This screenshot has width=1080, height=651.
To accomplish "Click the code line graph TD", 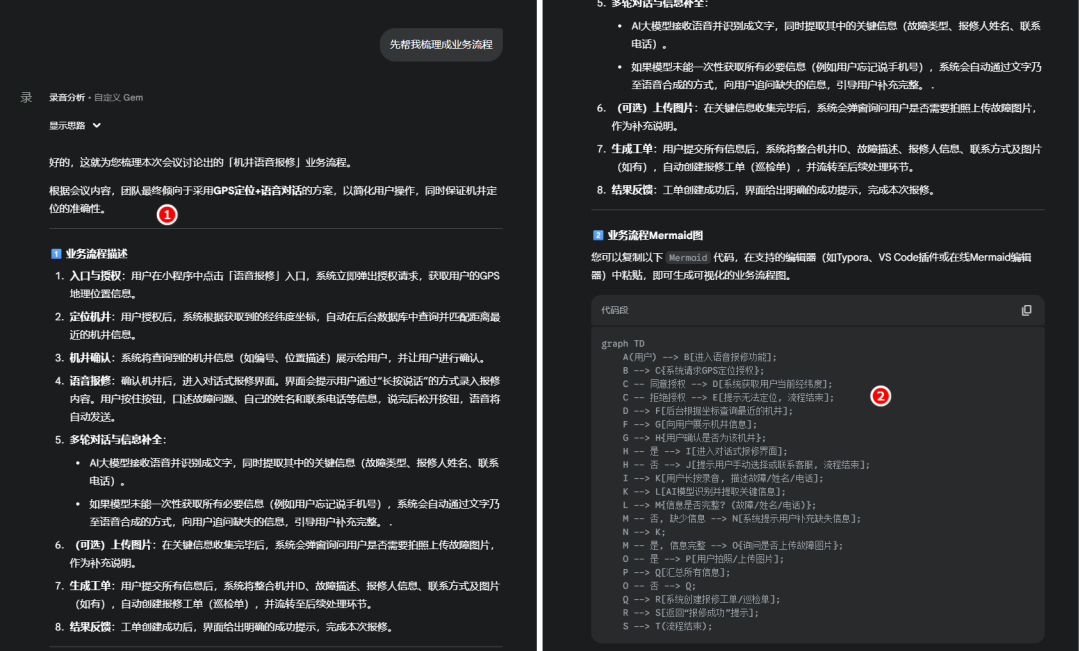I will (623, 344).
